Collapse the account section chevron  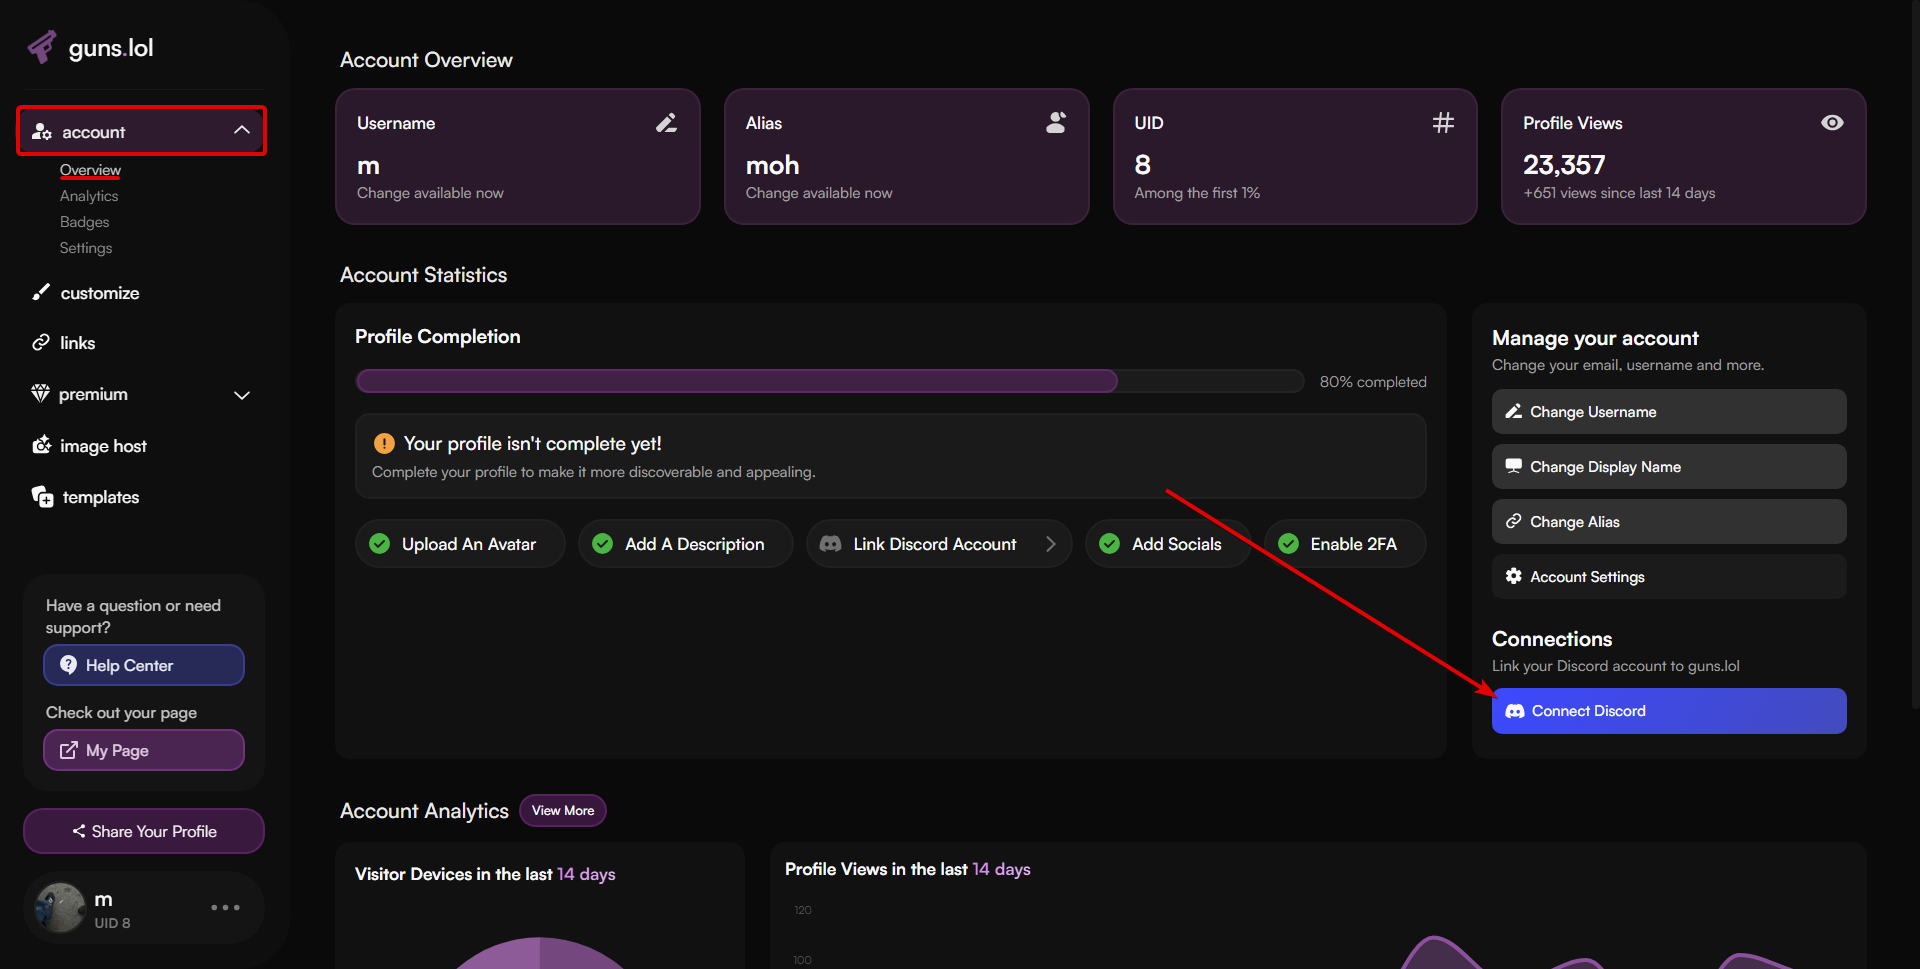(242, 131)
